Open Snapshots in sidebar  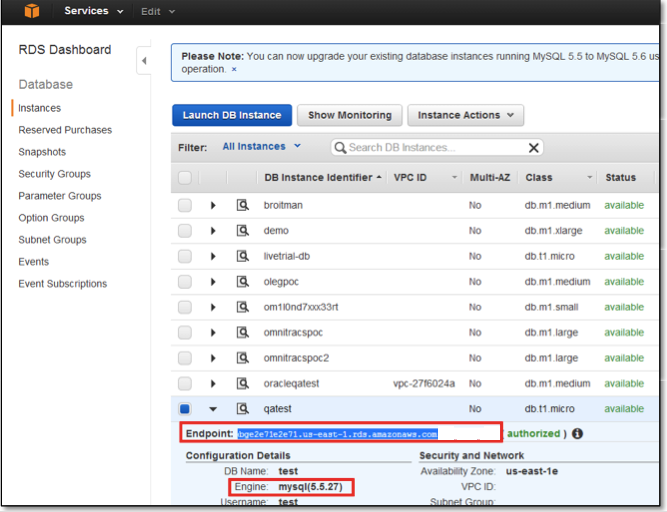pyautogui.click(x=42, y=152)
